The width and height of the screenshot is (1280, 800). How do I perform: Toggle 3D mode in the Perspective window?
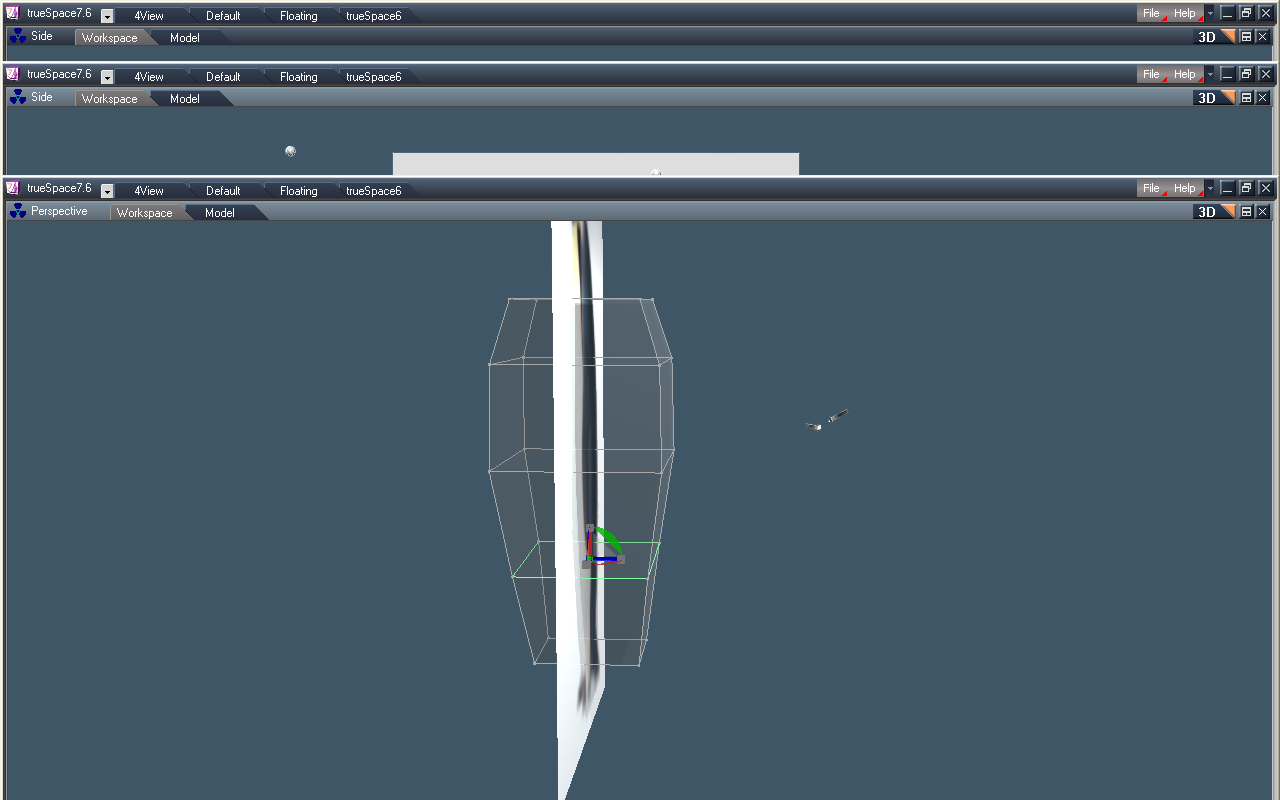(1206, 211)
